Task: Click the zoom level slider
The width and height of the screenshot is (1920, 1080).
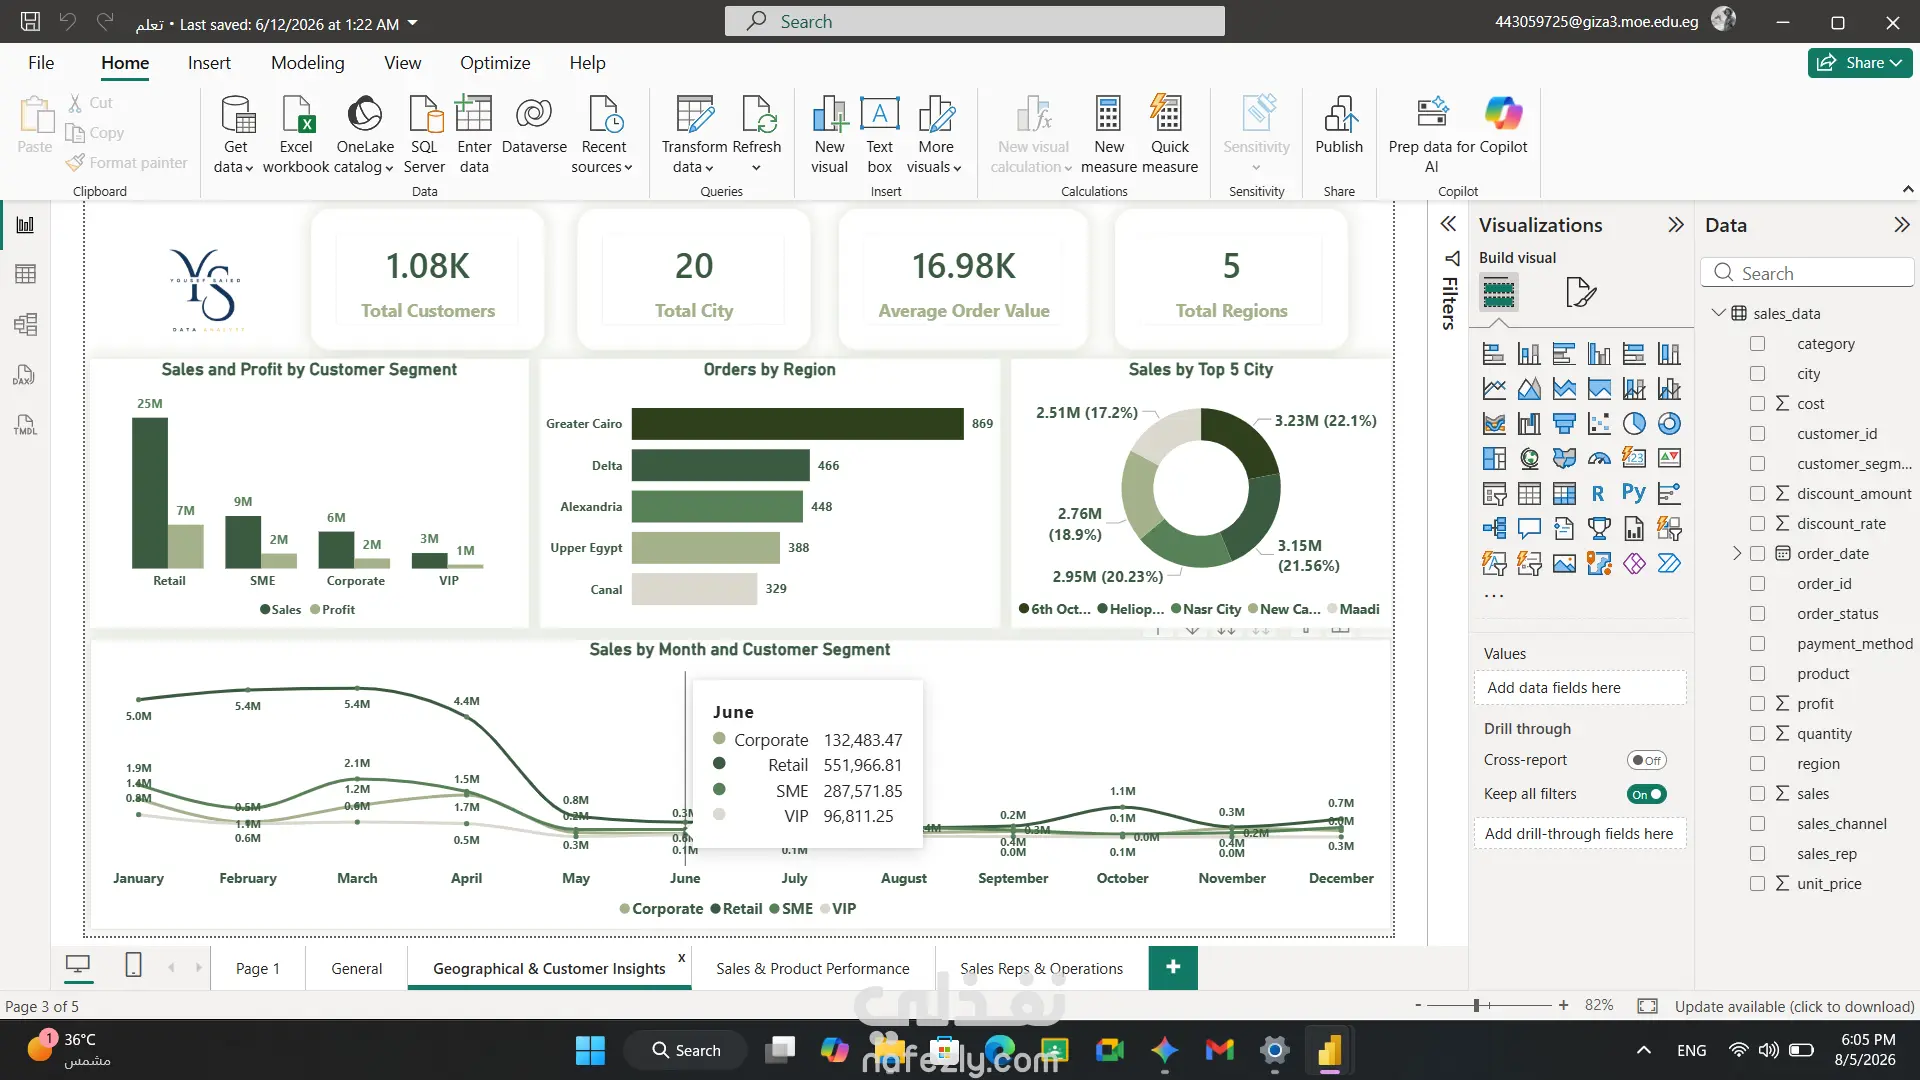Action: pos(1490,1005)
